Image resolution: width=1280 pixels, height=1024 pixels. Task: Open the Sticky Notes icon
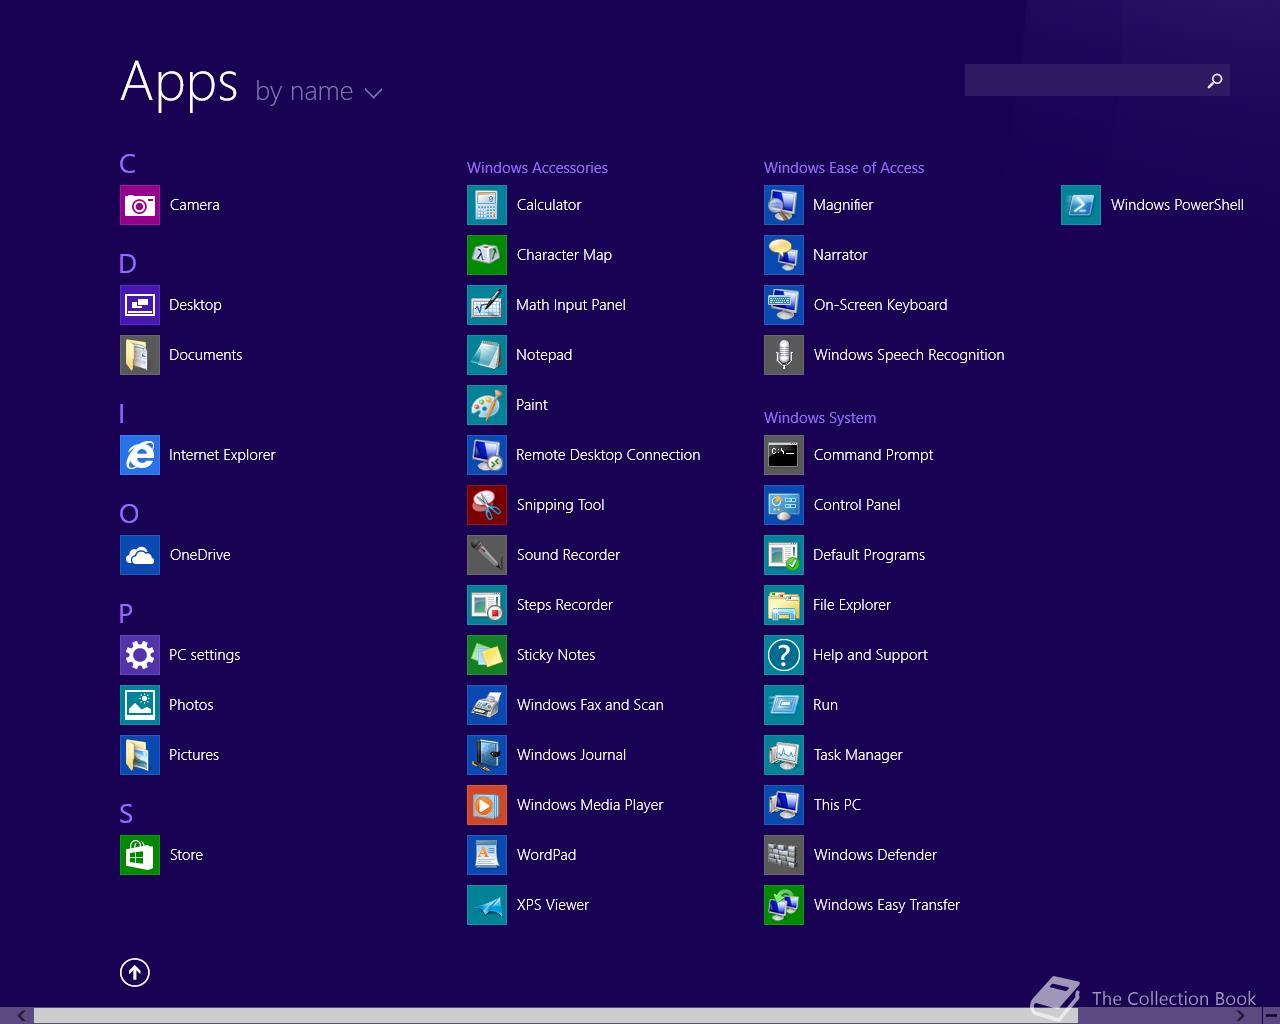pos(487,655)
